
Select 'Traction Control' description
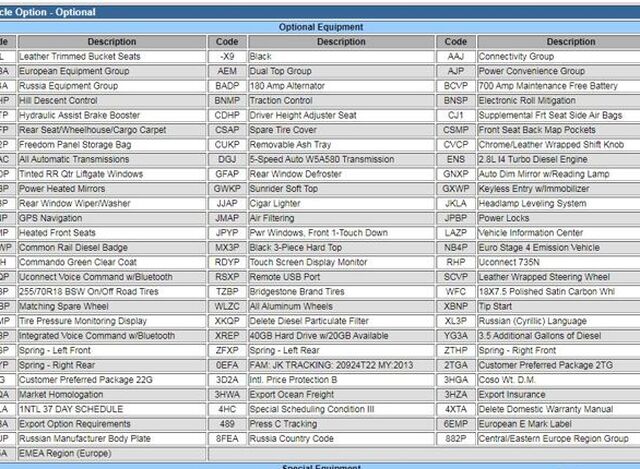(x=341, y=100)
